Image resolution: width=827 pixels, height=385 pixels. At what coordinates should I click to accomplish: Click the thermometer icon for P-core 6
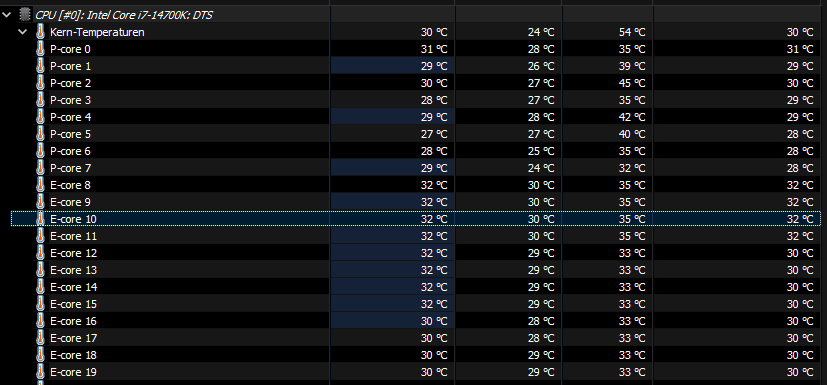pos(41,151)
